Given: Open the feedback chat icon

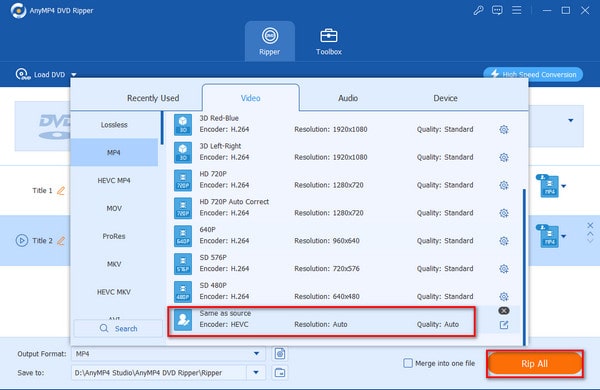Looking at the screenshot, I should [x=497, y=10].
